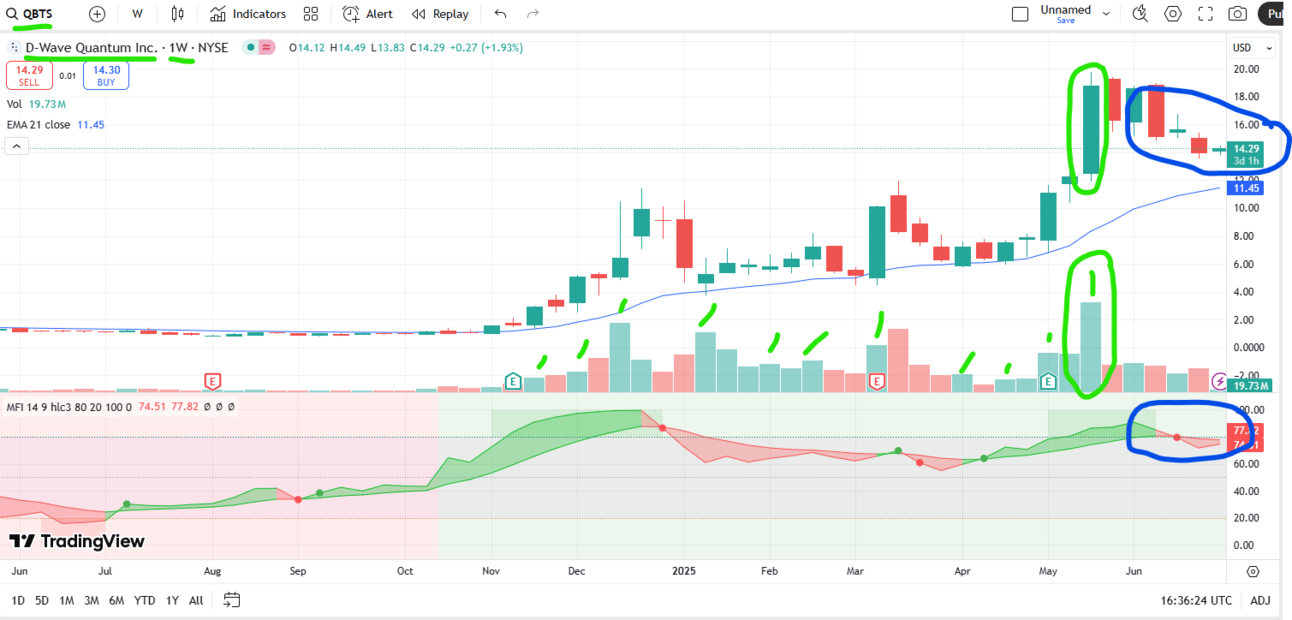
Task: Click the red earnings E marker near August
Action: point(212,381)
